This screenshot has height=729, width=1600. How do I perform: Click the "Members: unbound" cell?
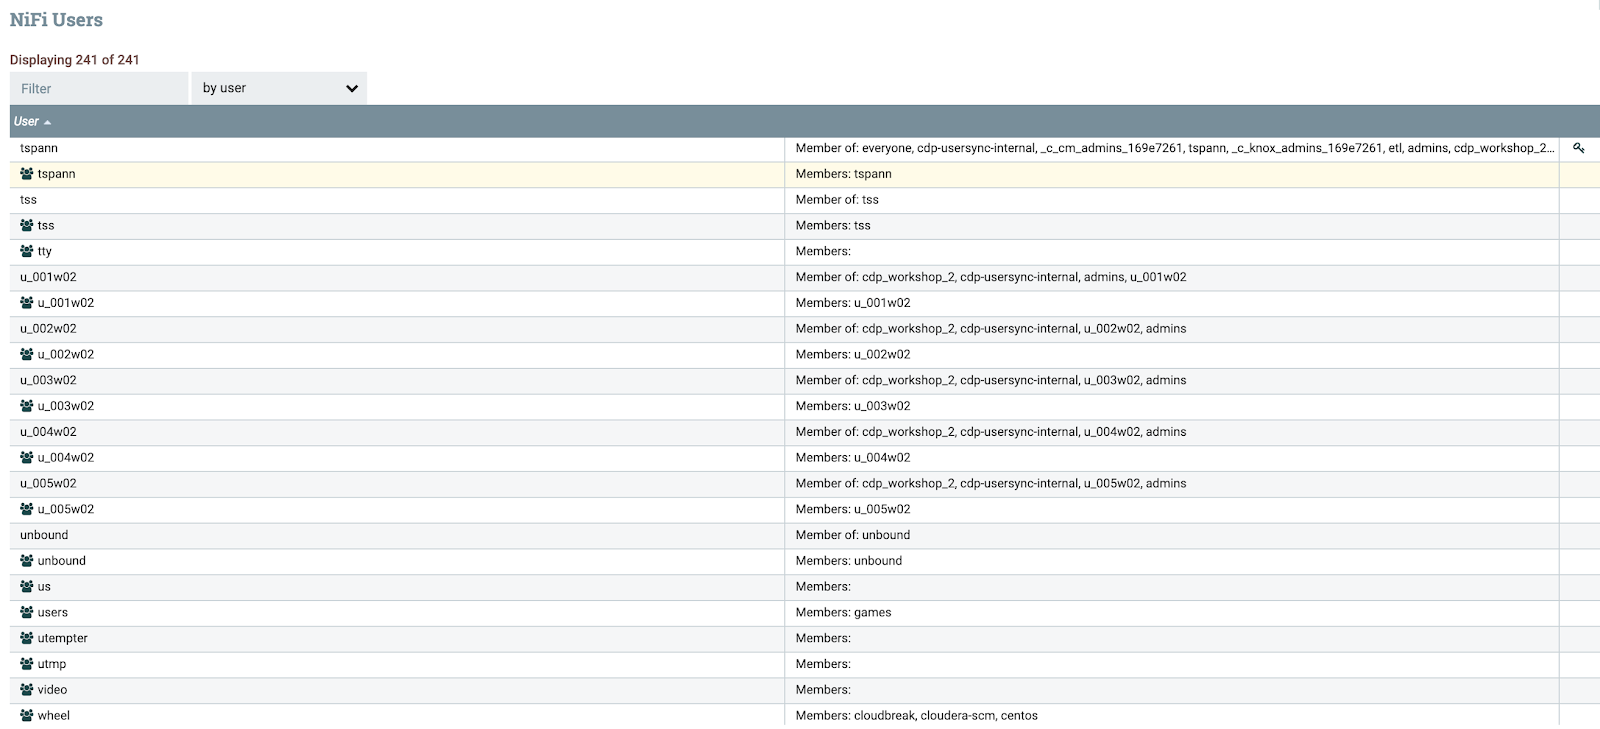[x=1172, y=561]
